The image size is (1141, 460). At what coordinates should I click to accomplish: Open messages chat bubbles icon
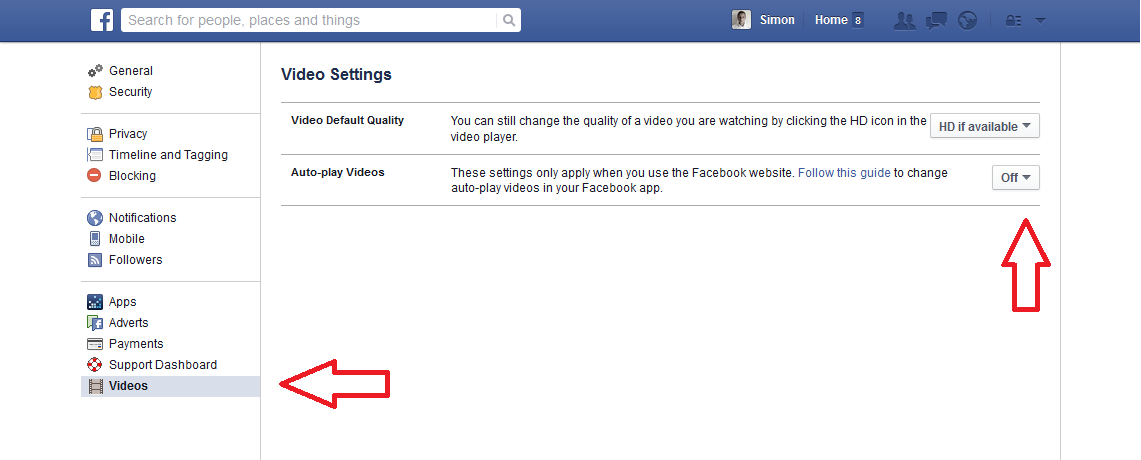point(936,20)
